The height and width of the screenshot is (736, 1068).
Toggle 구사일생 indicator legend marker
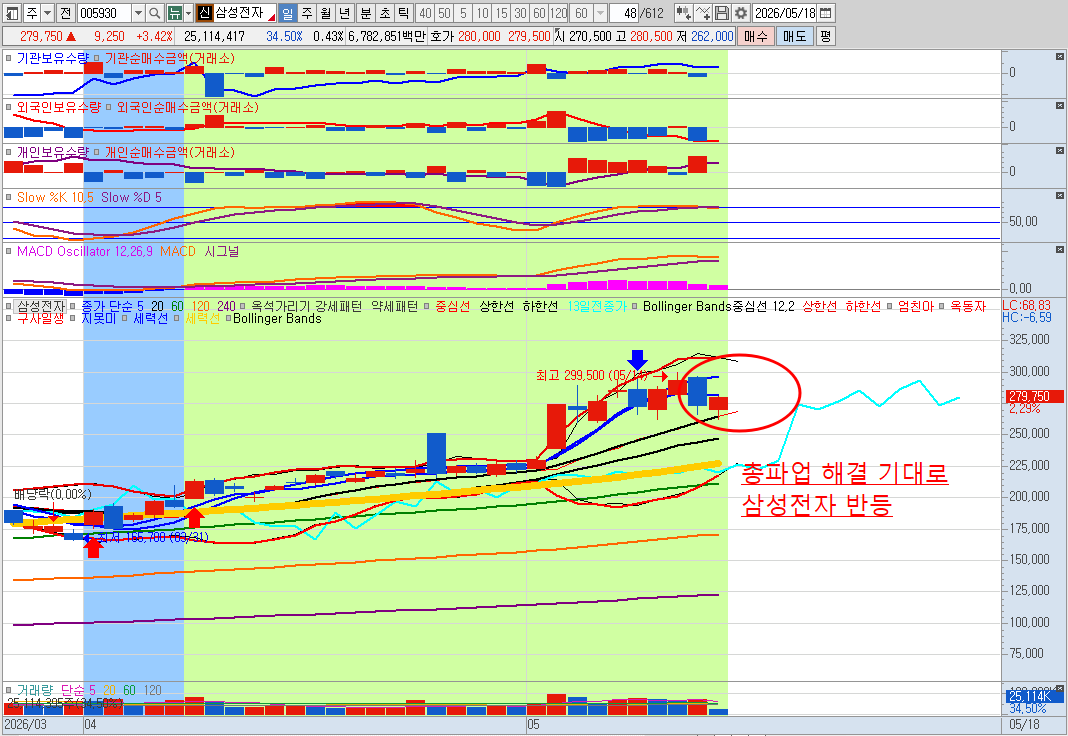[9, 319]
